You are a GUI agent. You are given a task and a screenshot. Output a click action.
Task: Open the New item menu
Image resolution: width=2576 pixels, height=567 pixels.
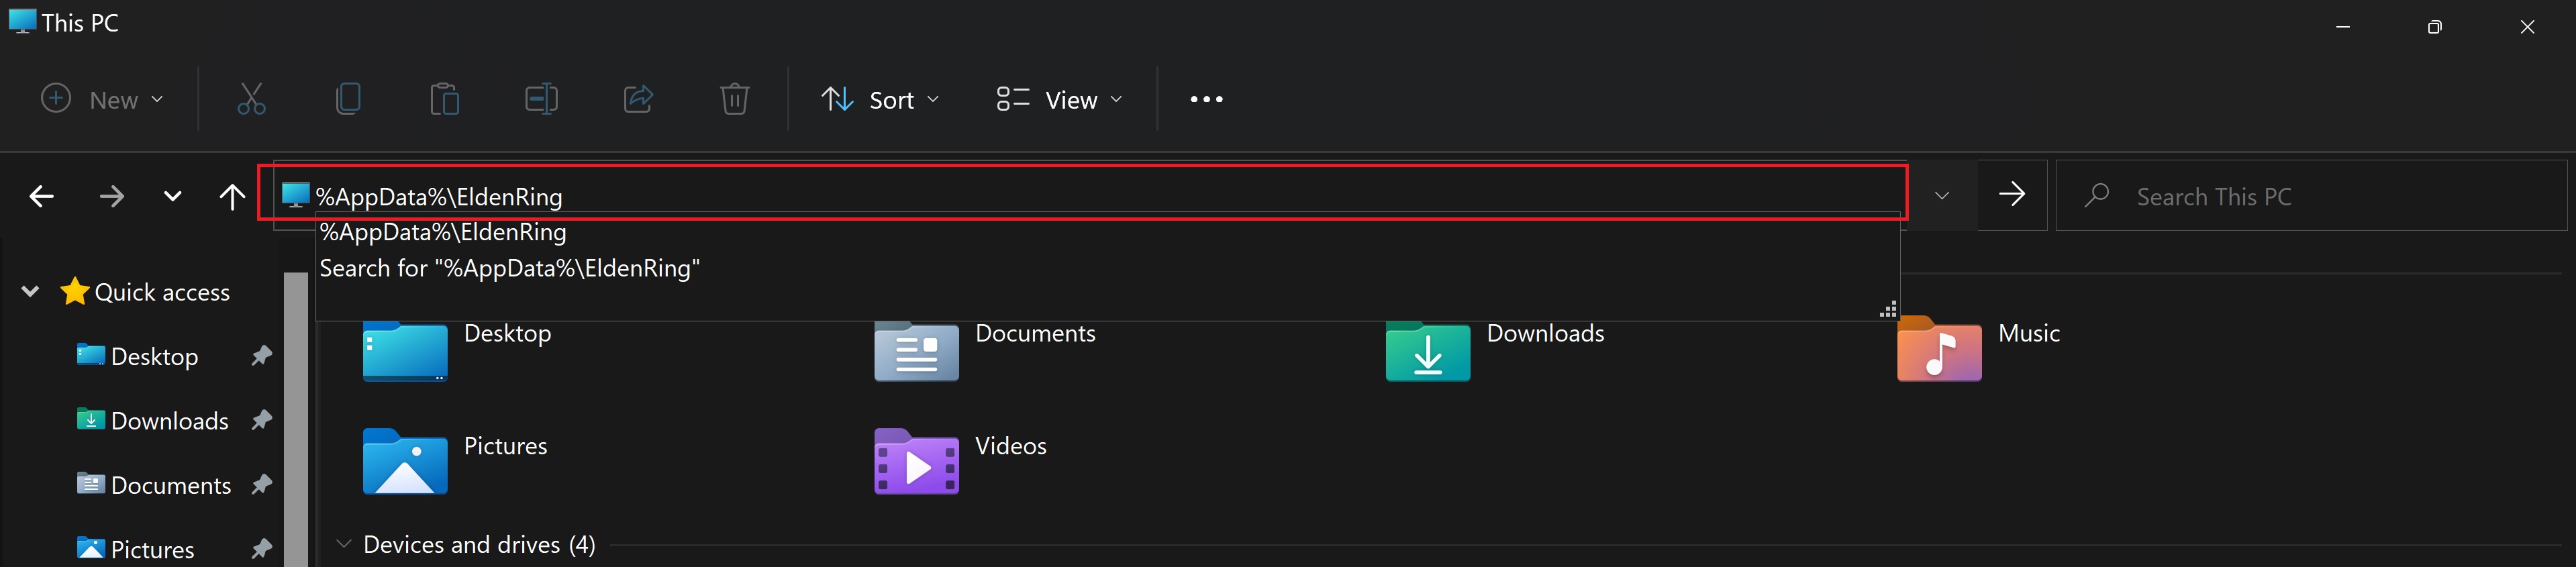(x=102, y=99)
